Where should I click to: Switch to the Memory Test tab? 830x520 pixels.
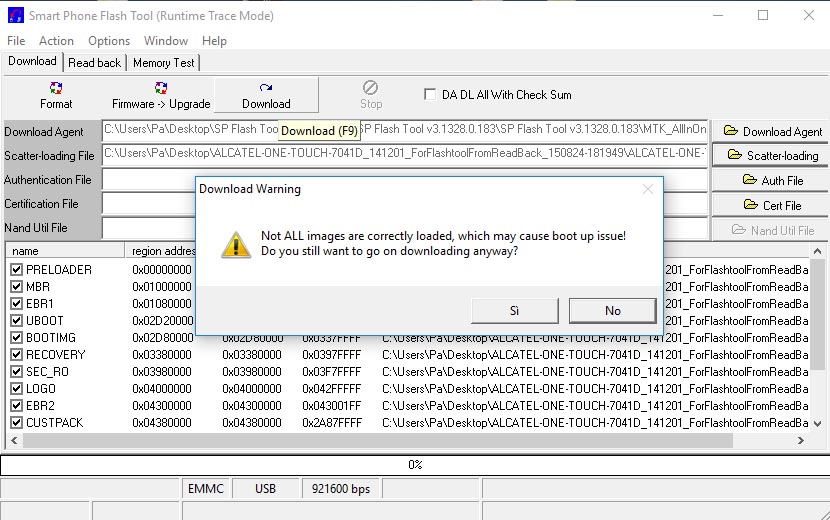[x=164, y=62]
